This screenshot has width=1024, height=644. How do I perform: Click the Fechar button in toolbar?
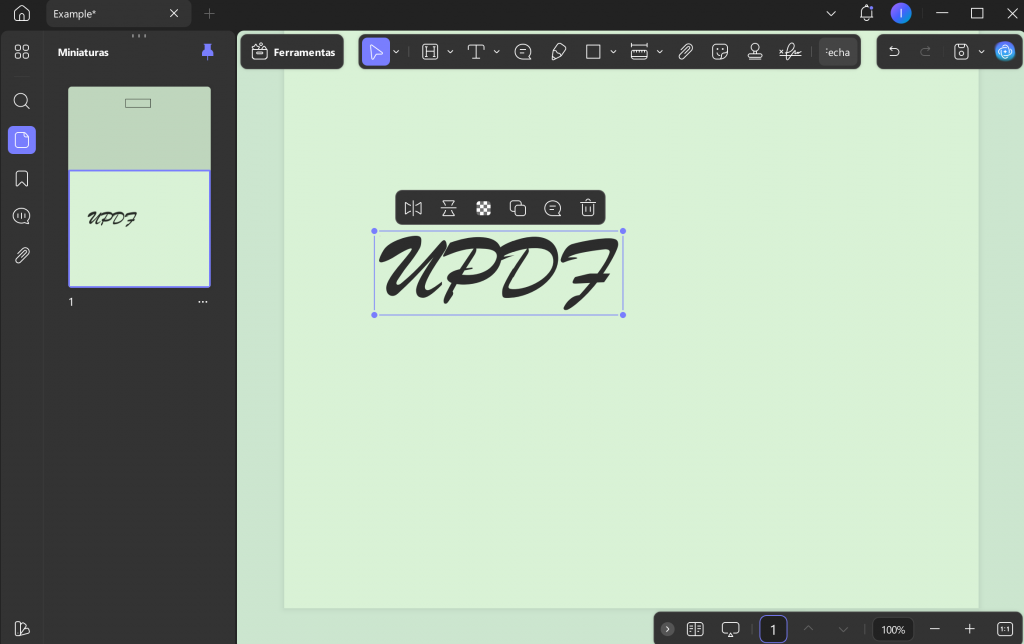(838, 52)
